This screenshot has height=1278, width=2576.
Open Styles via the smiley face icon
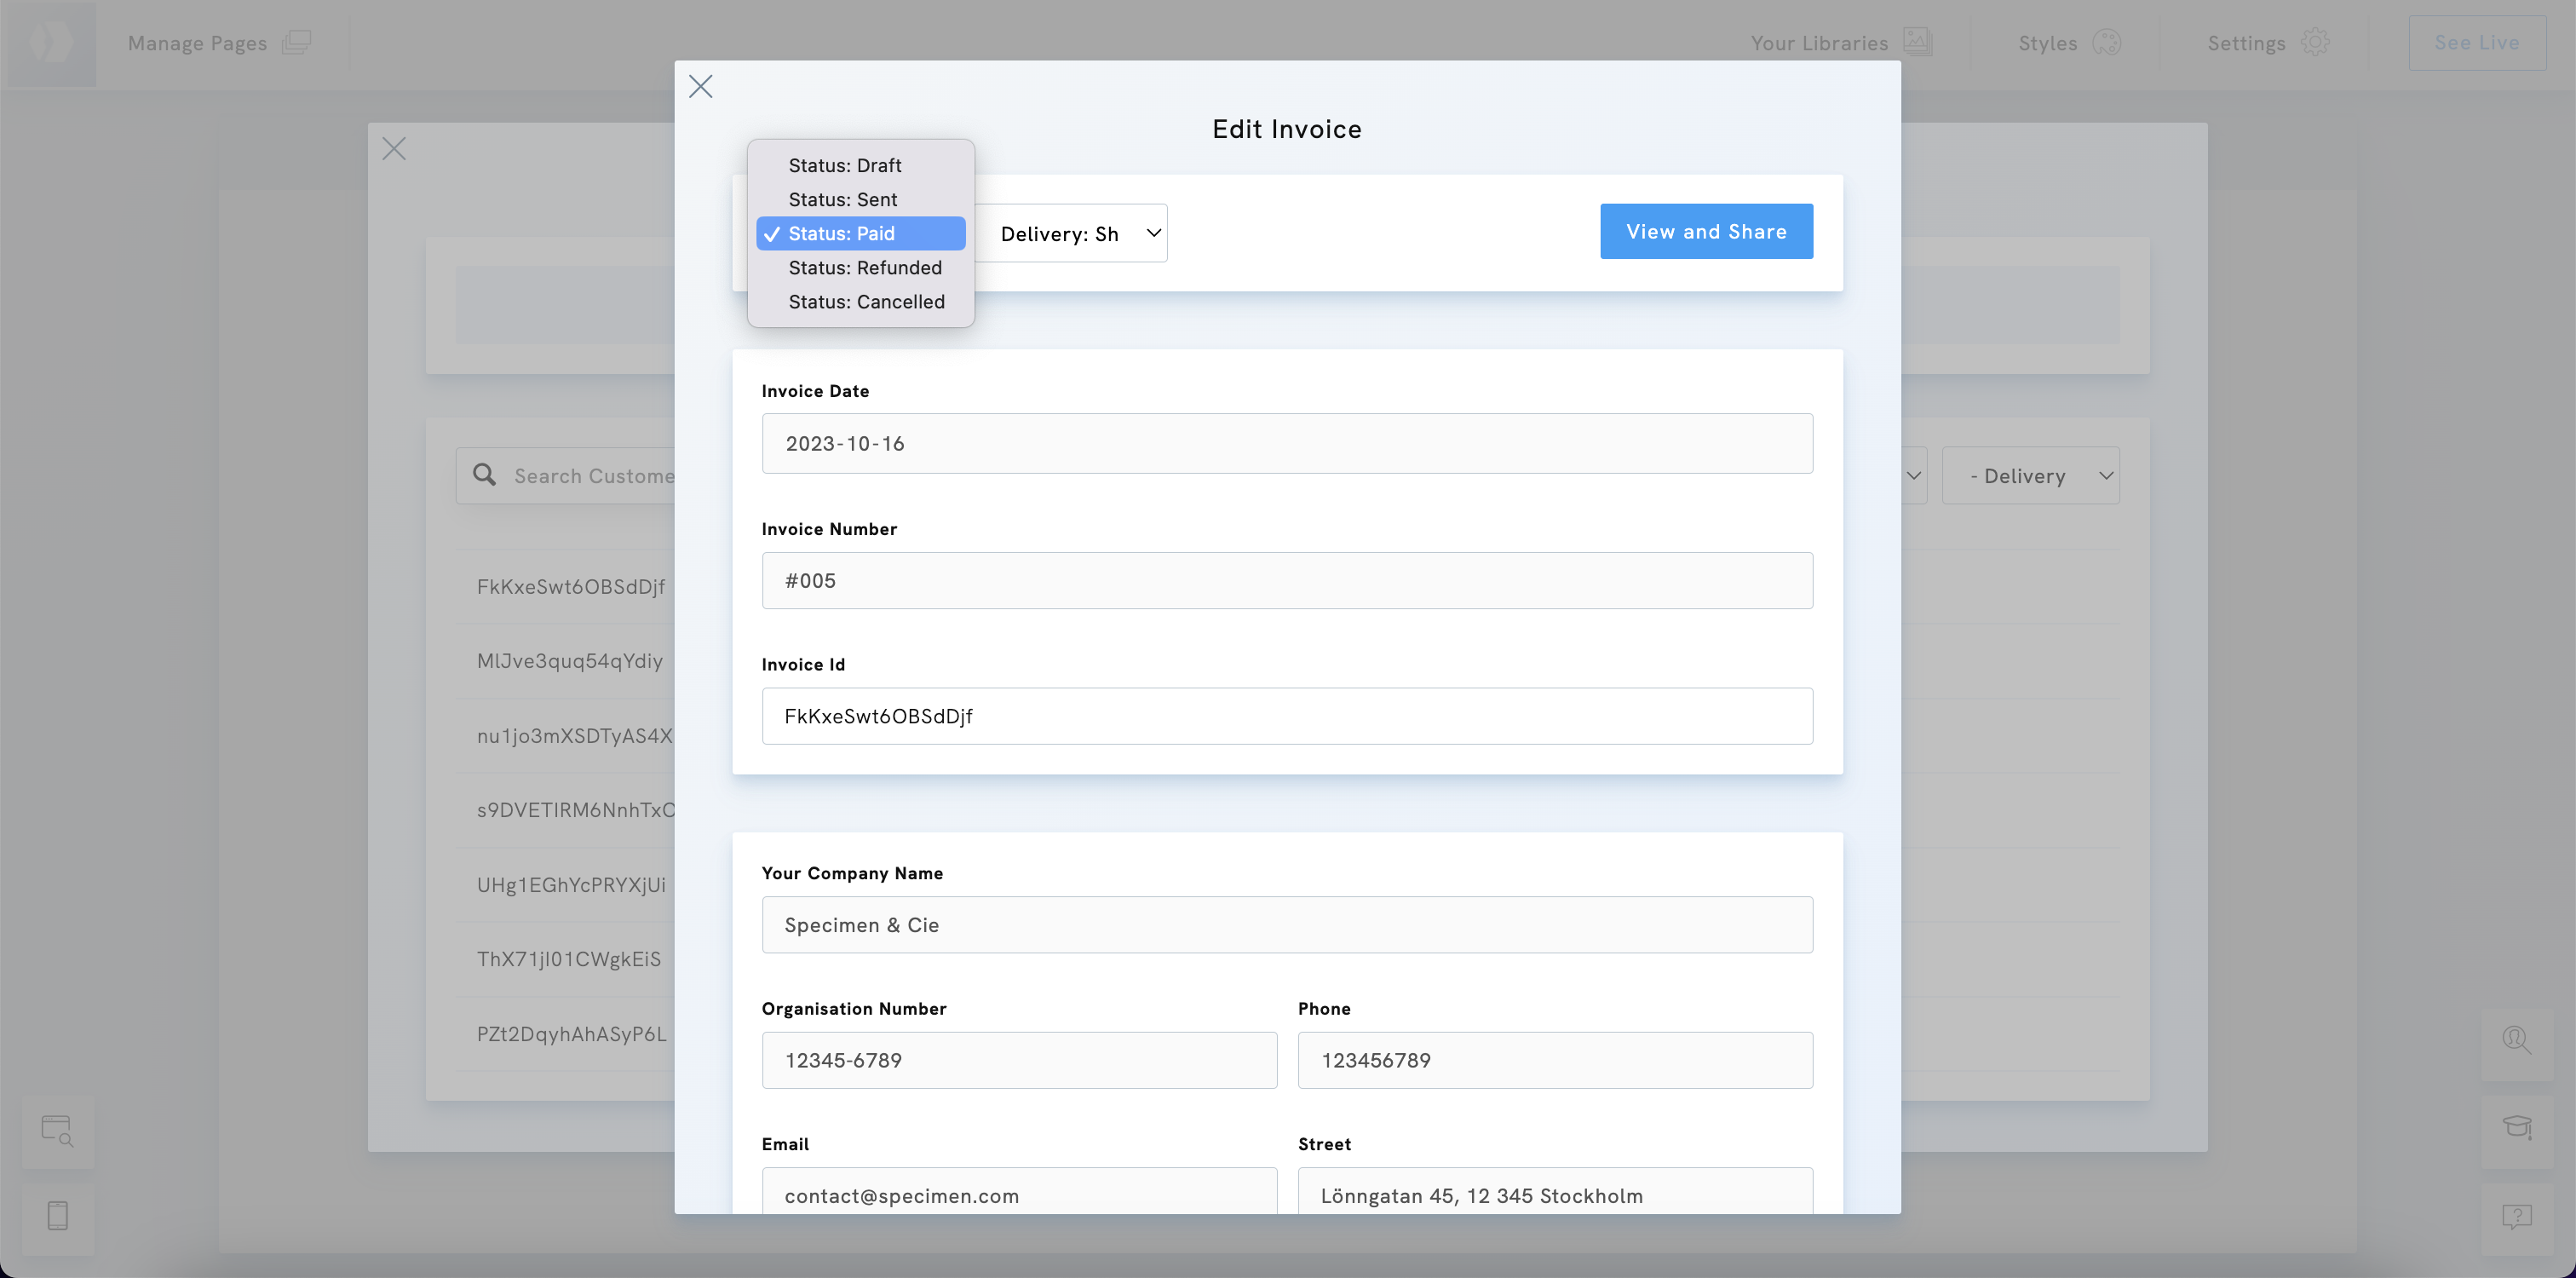point(2108,42)
